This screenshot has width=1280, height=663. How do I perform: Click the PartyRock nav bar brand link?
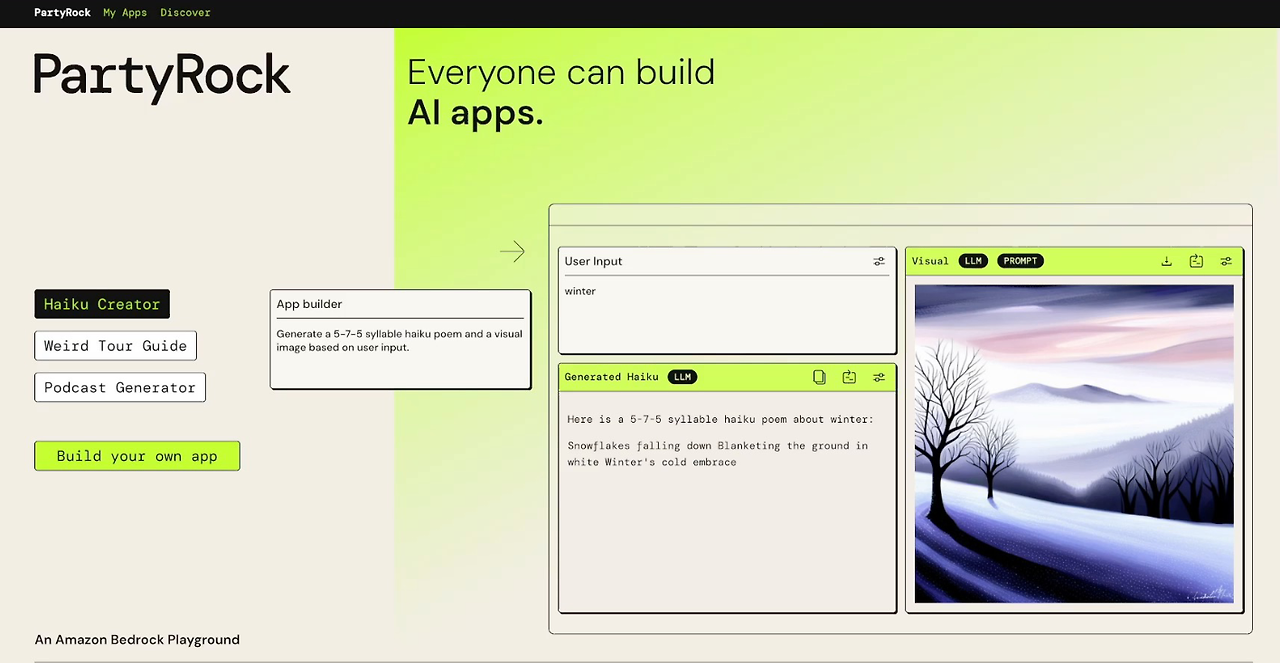coord(62,13)
